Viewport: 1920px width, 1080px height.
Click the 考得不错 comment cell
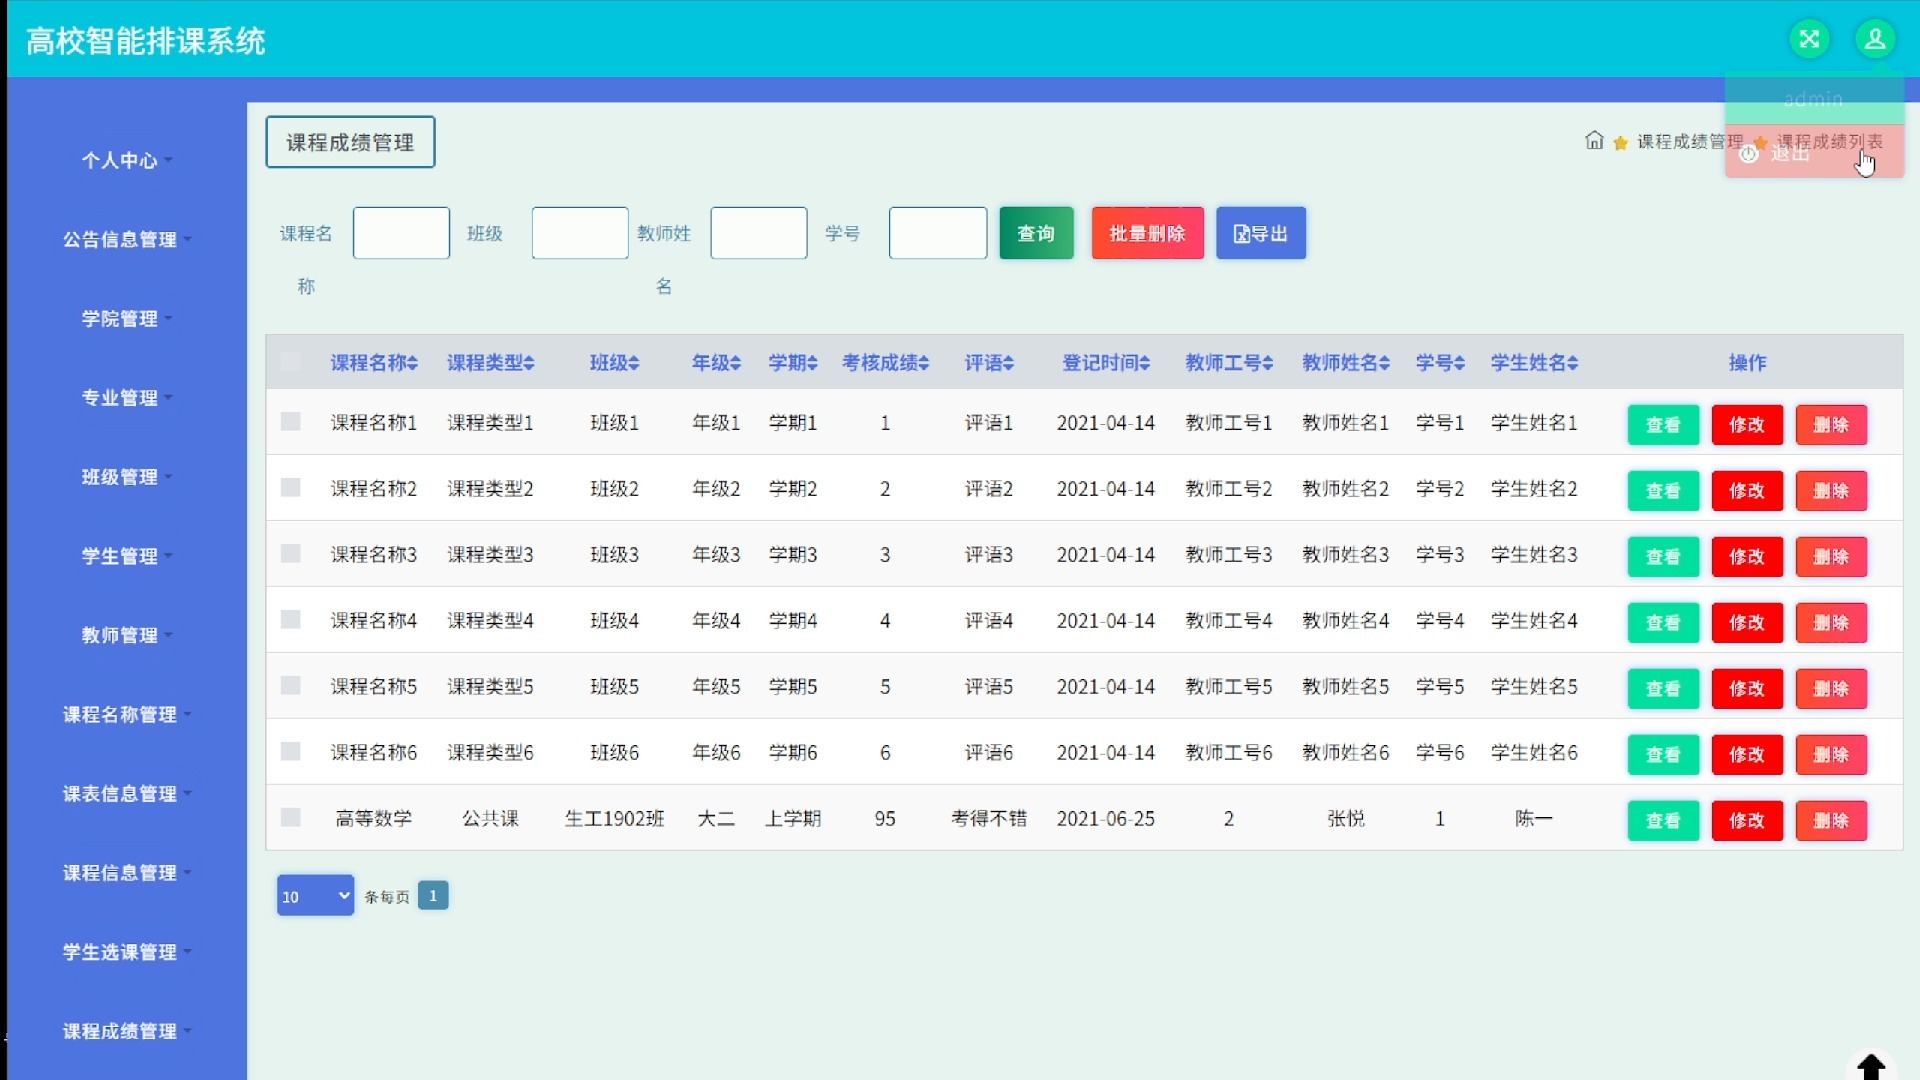tap(988, 818)
